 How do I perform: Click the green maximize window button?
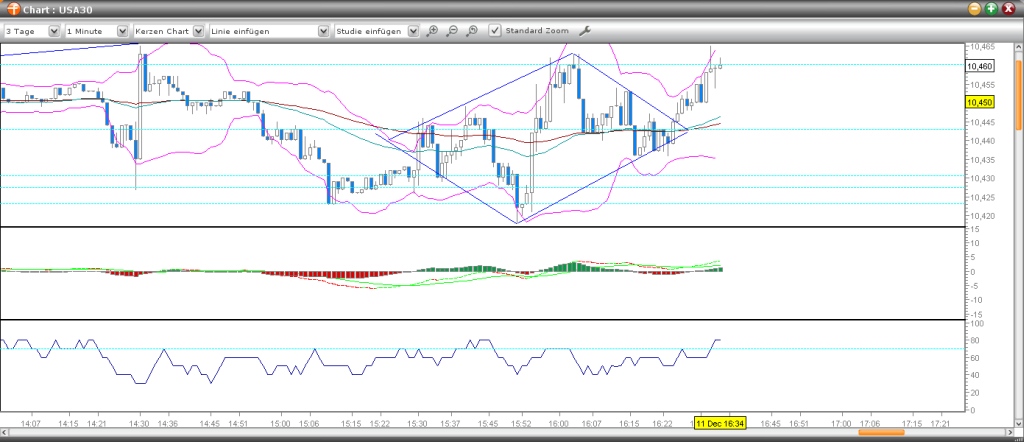click(x=991, y=8)
